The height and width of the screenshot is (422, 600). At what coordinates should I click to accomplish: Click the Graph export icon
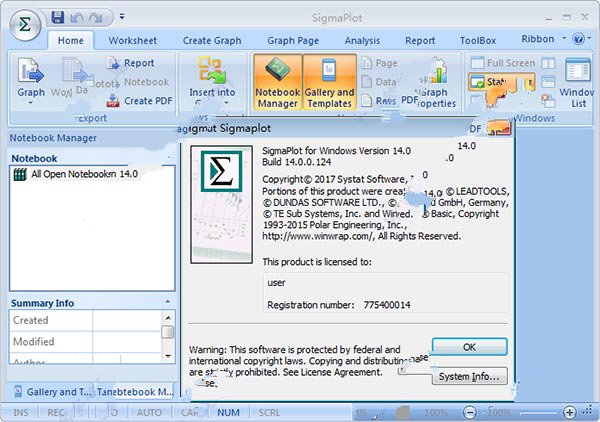(x=31, y=71)
